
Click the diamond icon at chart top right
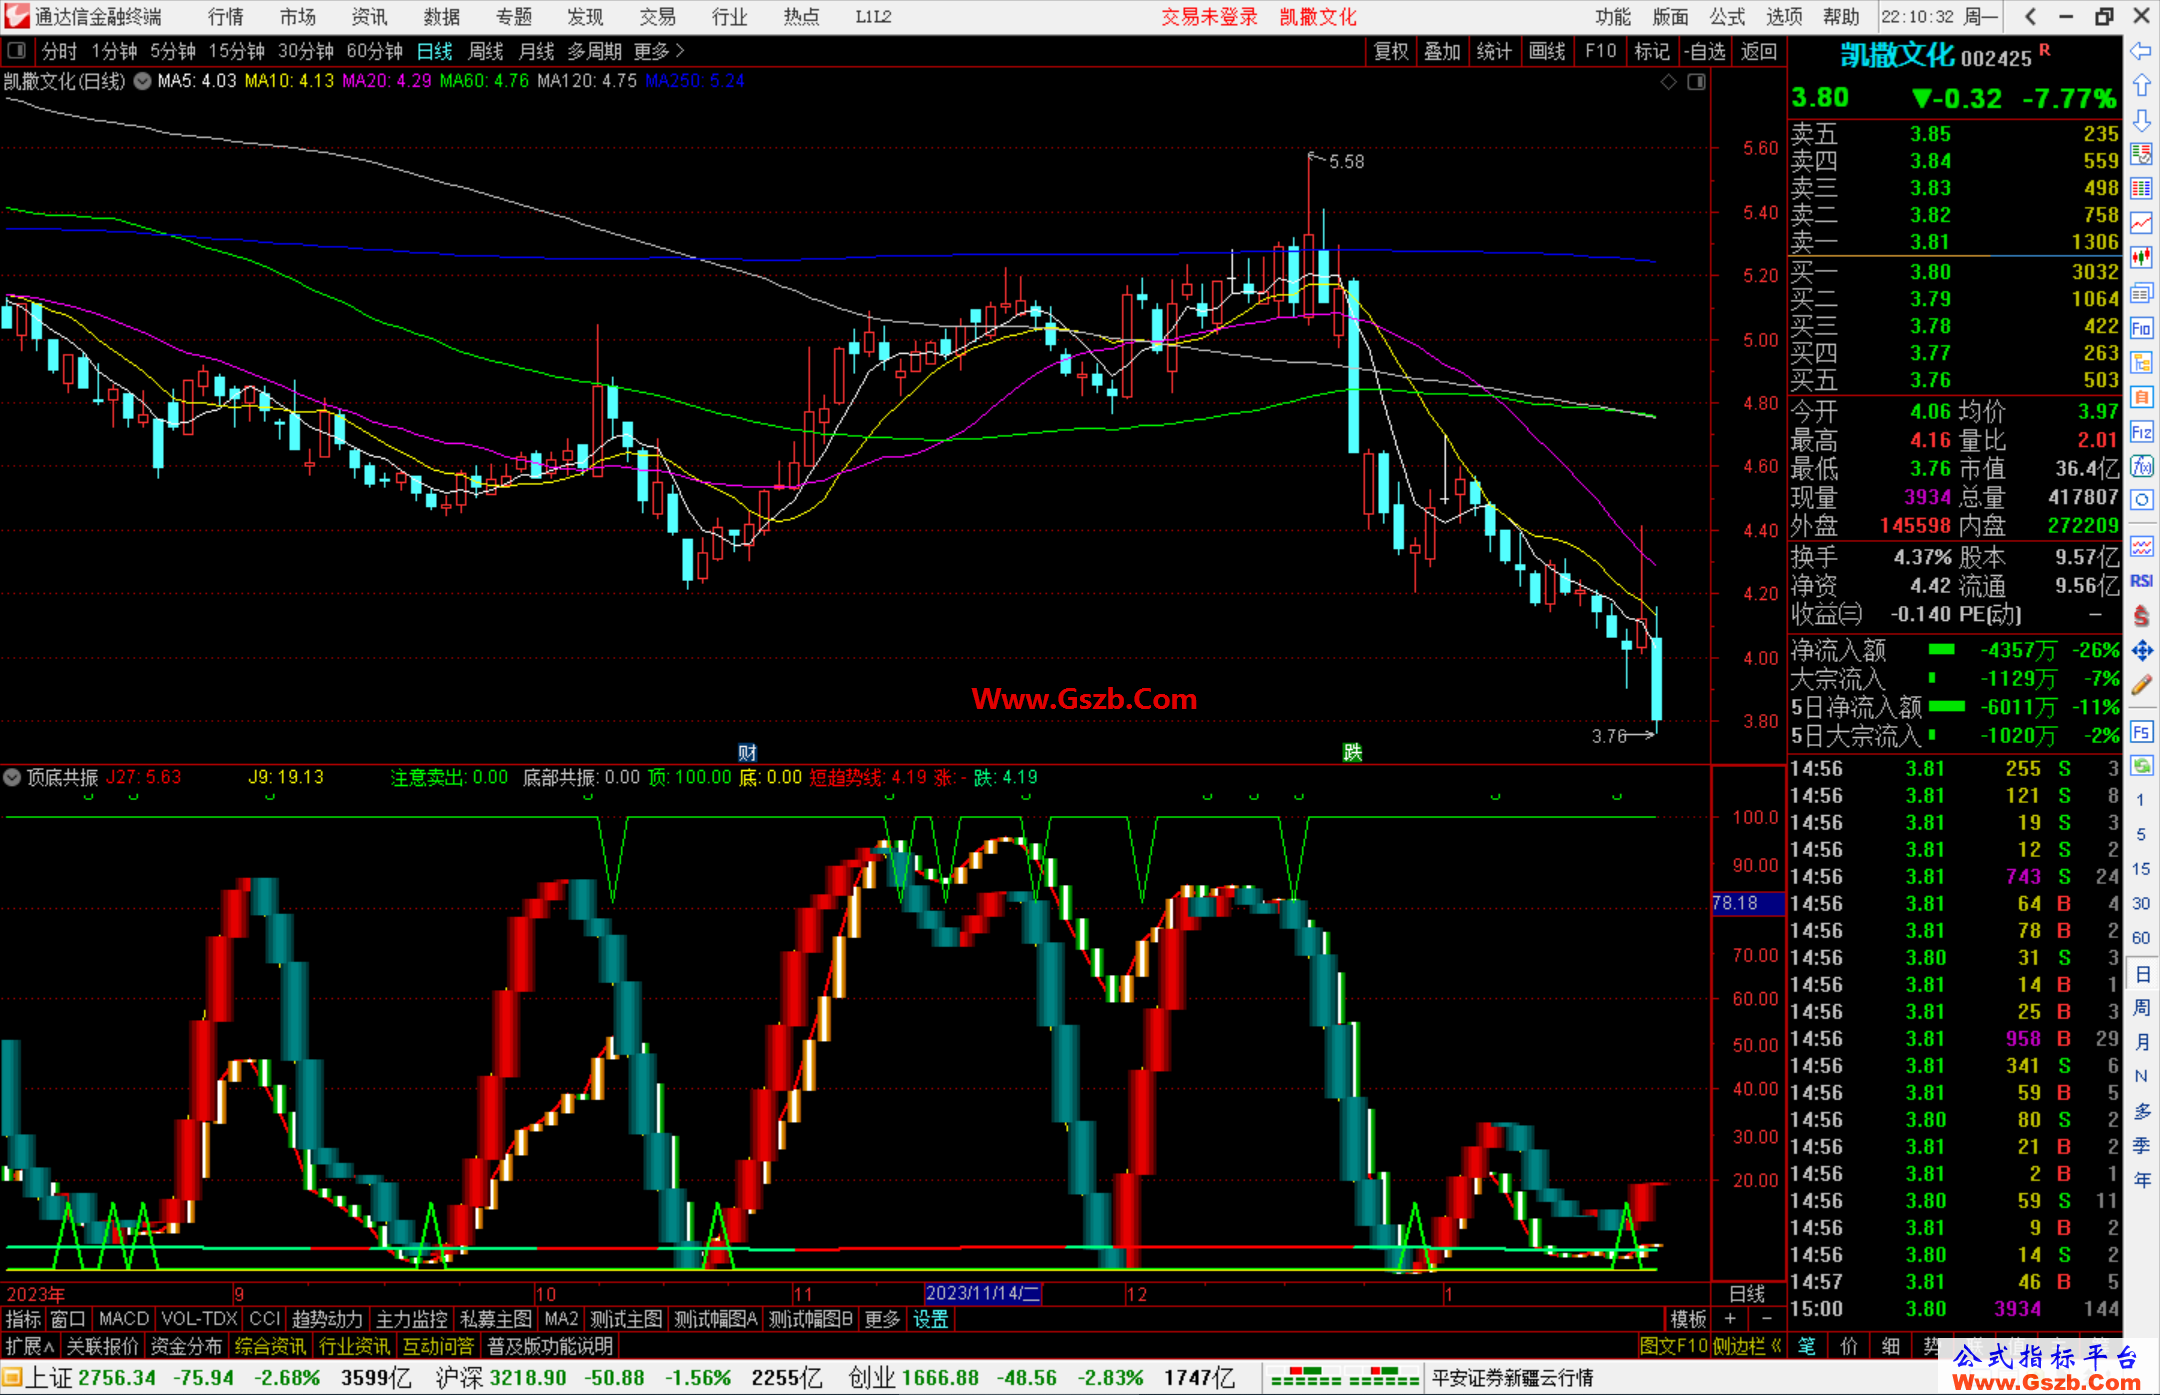point(1669,82)
